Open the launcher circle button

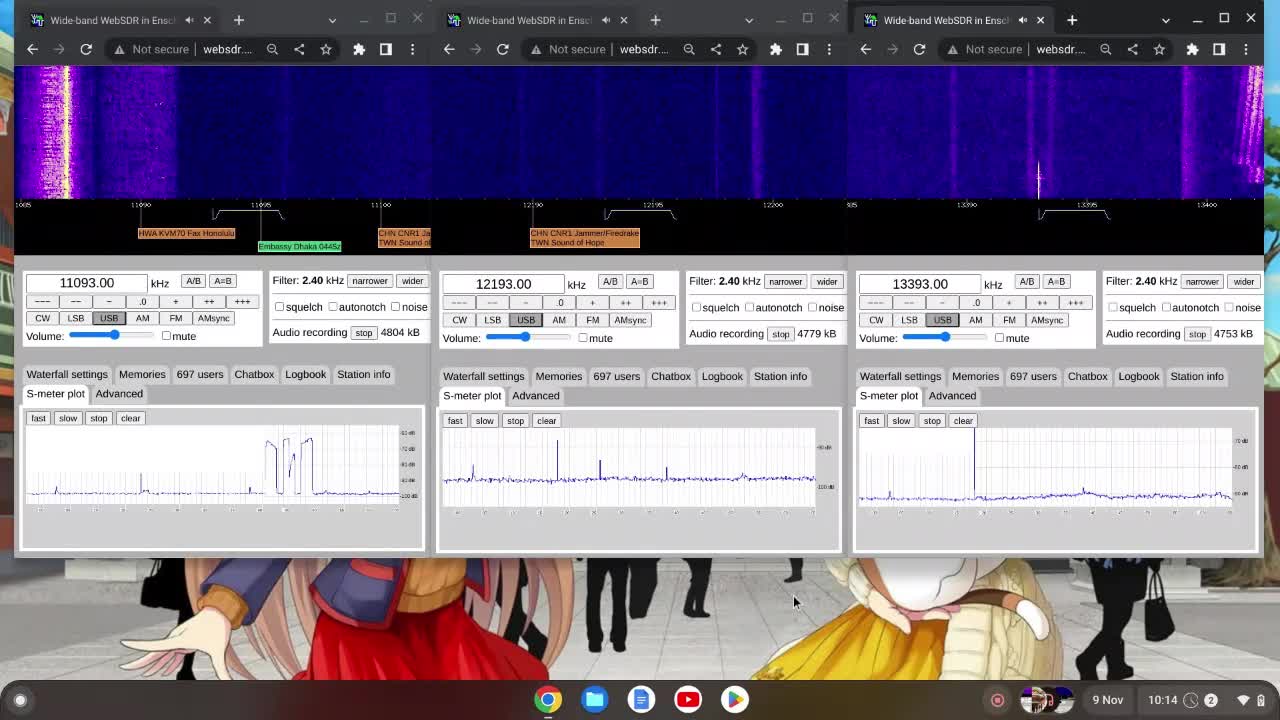19,700
